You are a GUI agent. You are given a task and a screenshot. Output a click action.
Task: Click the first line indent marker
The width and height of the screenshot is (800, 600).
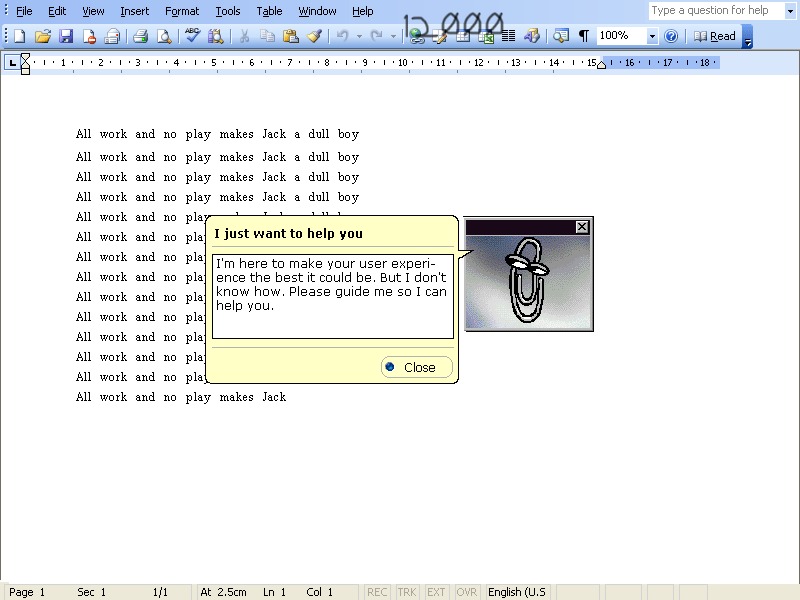[x=25, y=56]
